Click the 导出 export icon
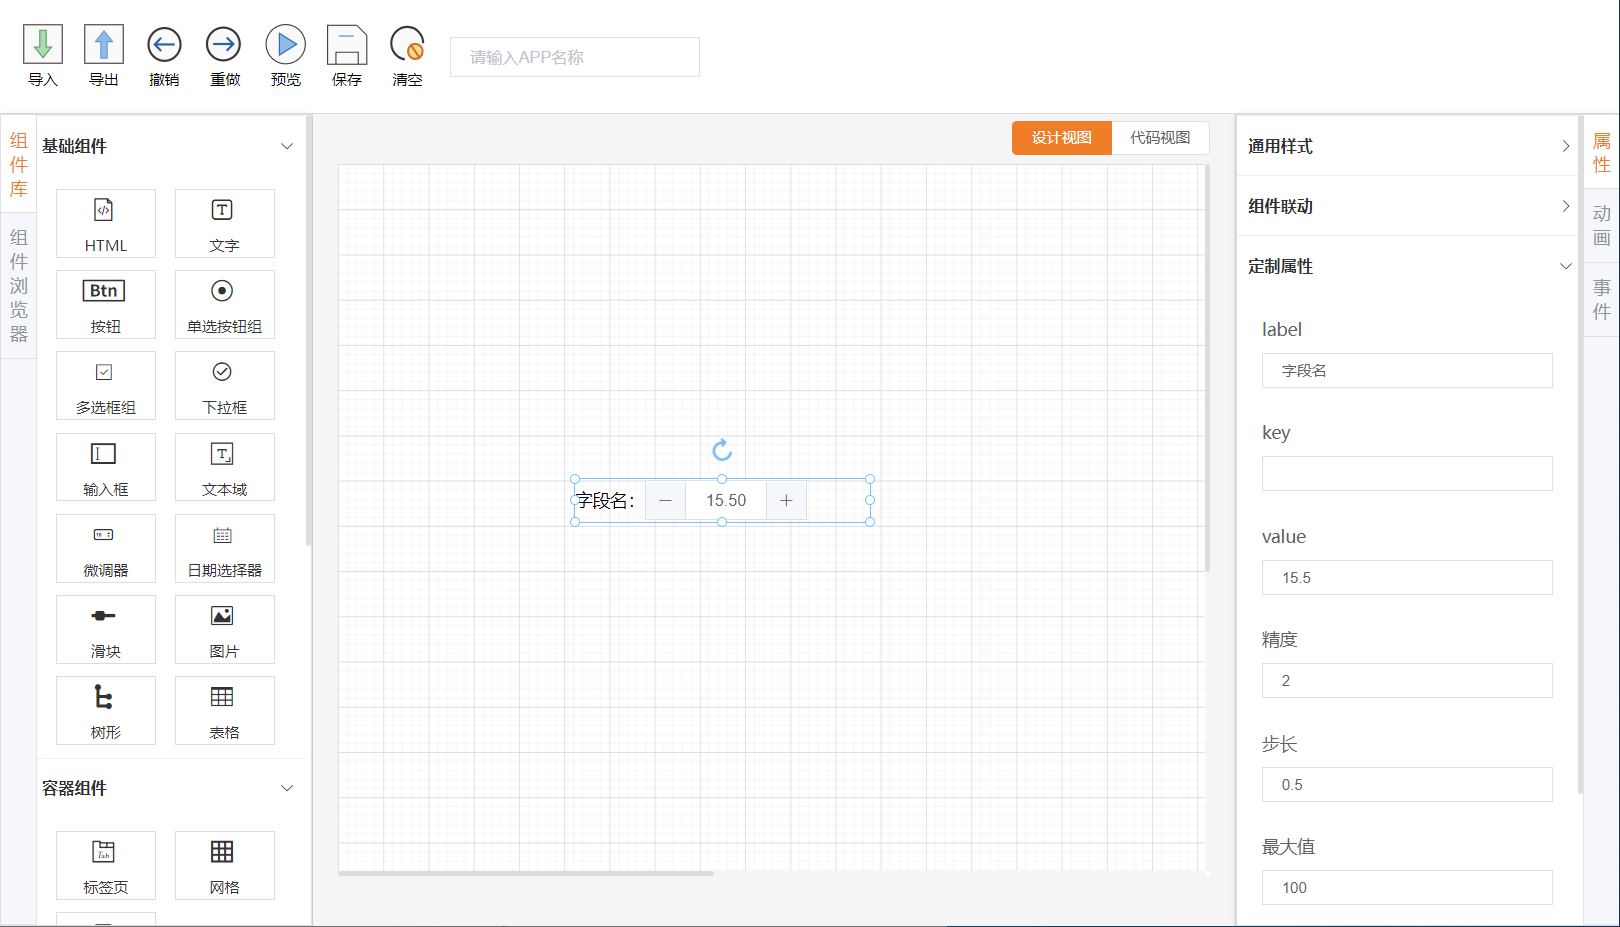 click(x=104, y=45)
